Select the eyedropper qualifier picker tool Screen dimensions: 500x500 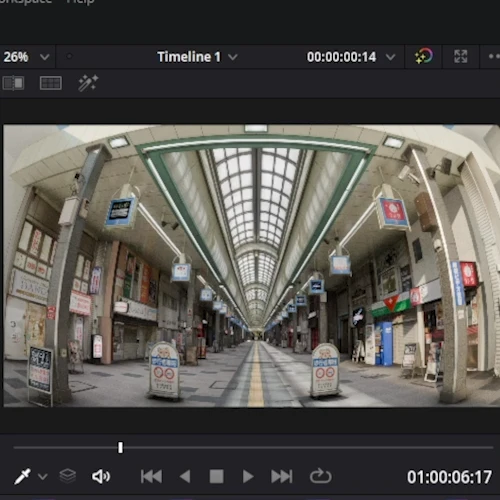tap(22, 476)
